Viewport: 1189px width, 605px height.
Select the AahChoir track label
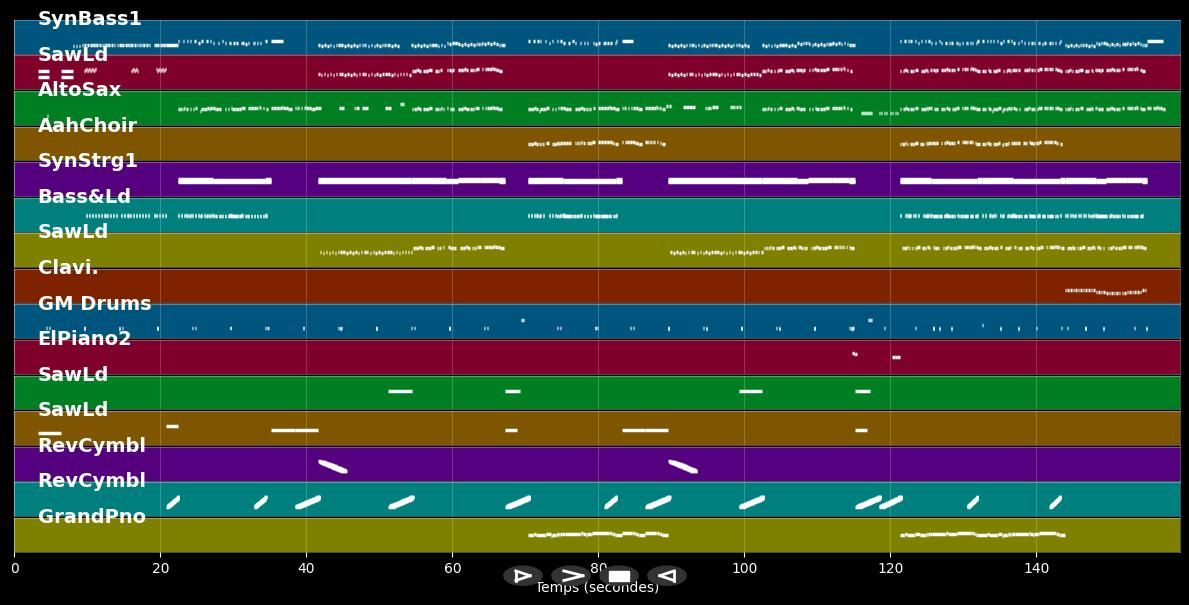(x=87, y=125)
